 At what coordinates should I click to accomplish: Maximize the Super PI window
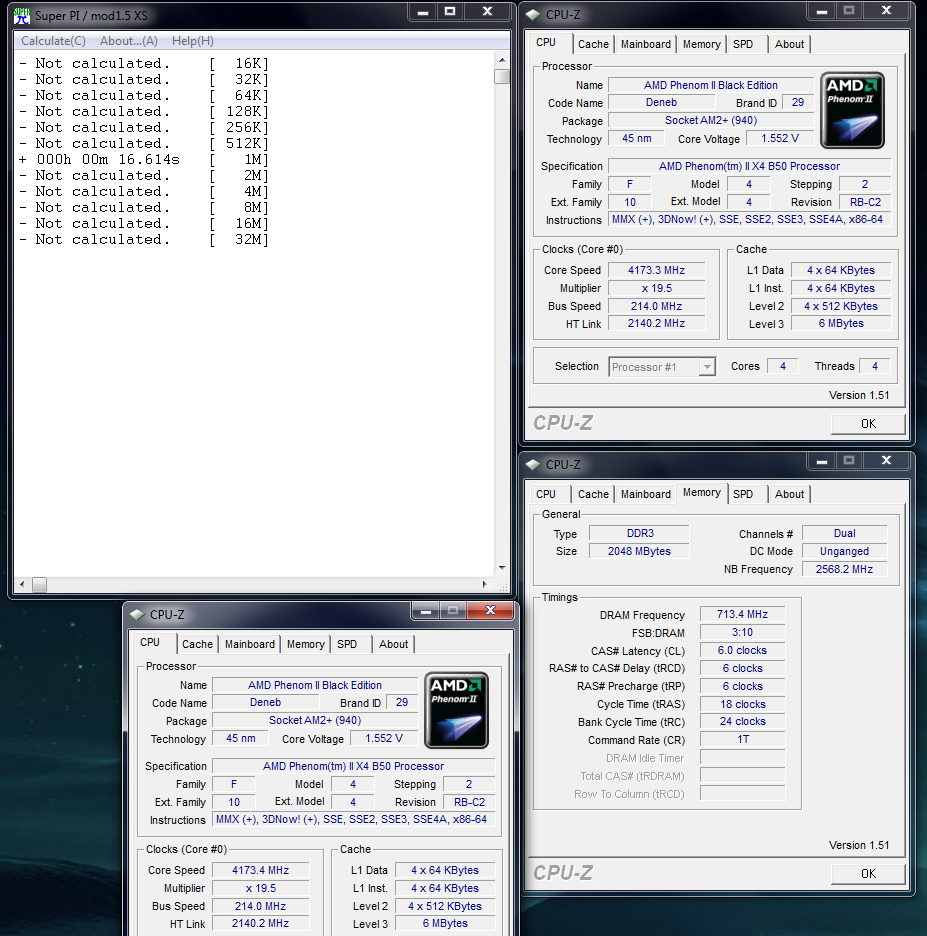[450, 12]
